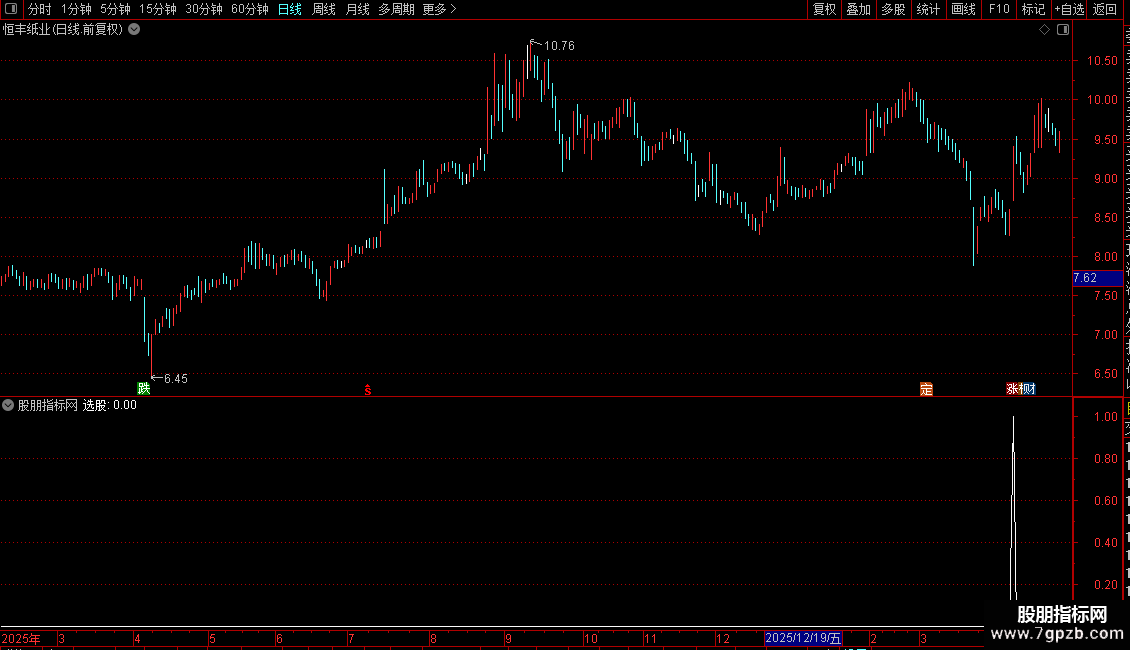Toggle the right side panel icon

1063,30
